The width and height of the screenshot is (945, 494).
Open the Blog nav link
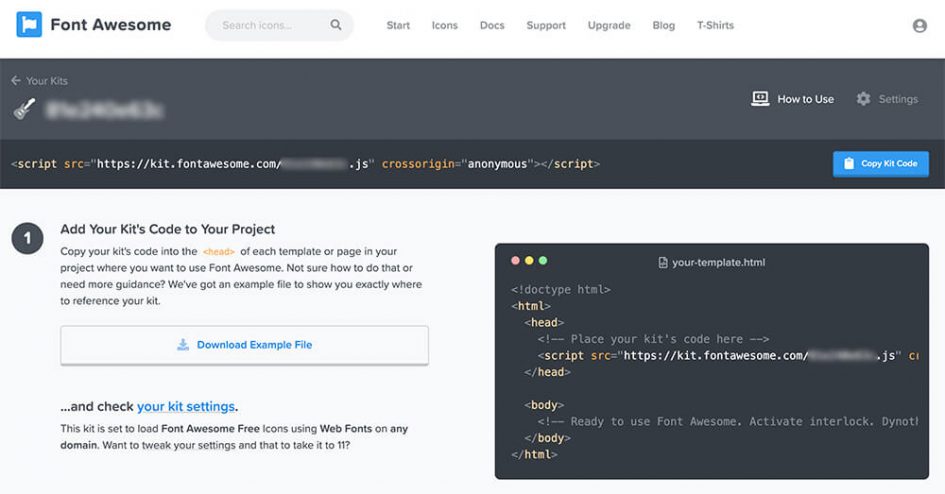(664, 25)
